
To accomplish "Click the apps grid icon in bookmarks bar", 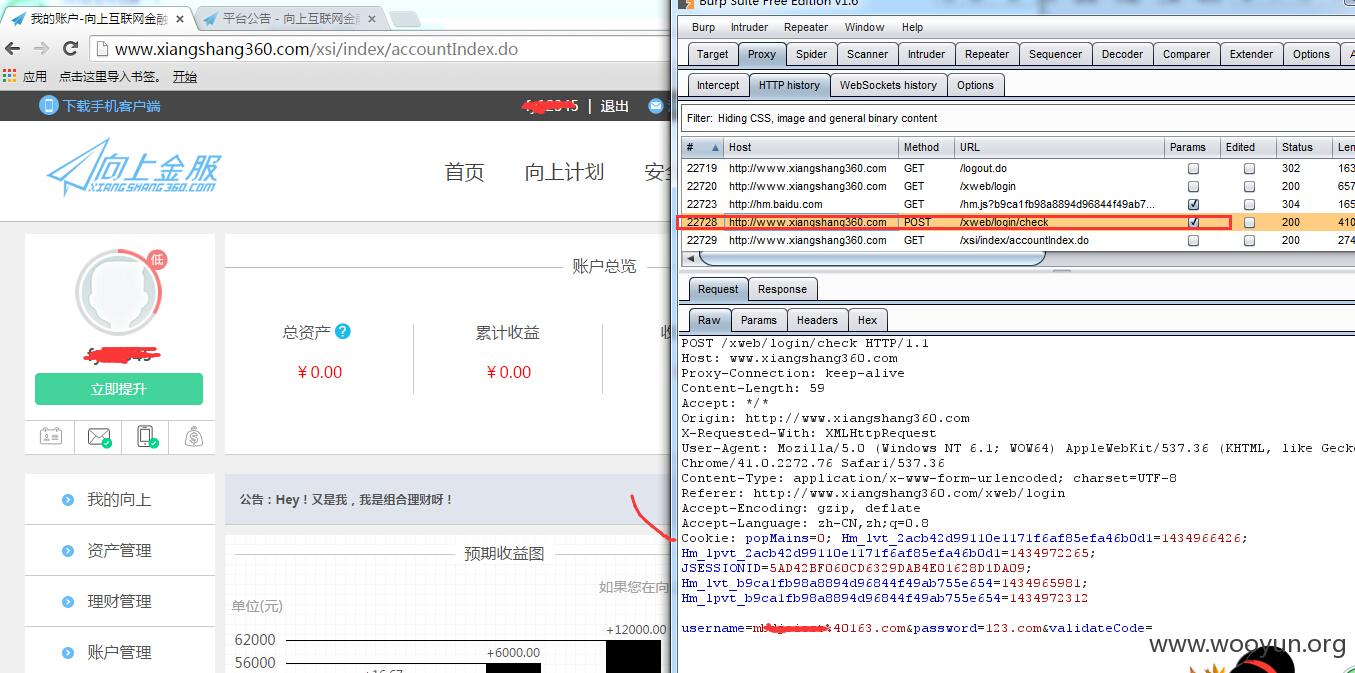I will tap(10, 76).
